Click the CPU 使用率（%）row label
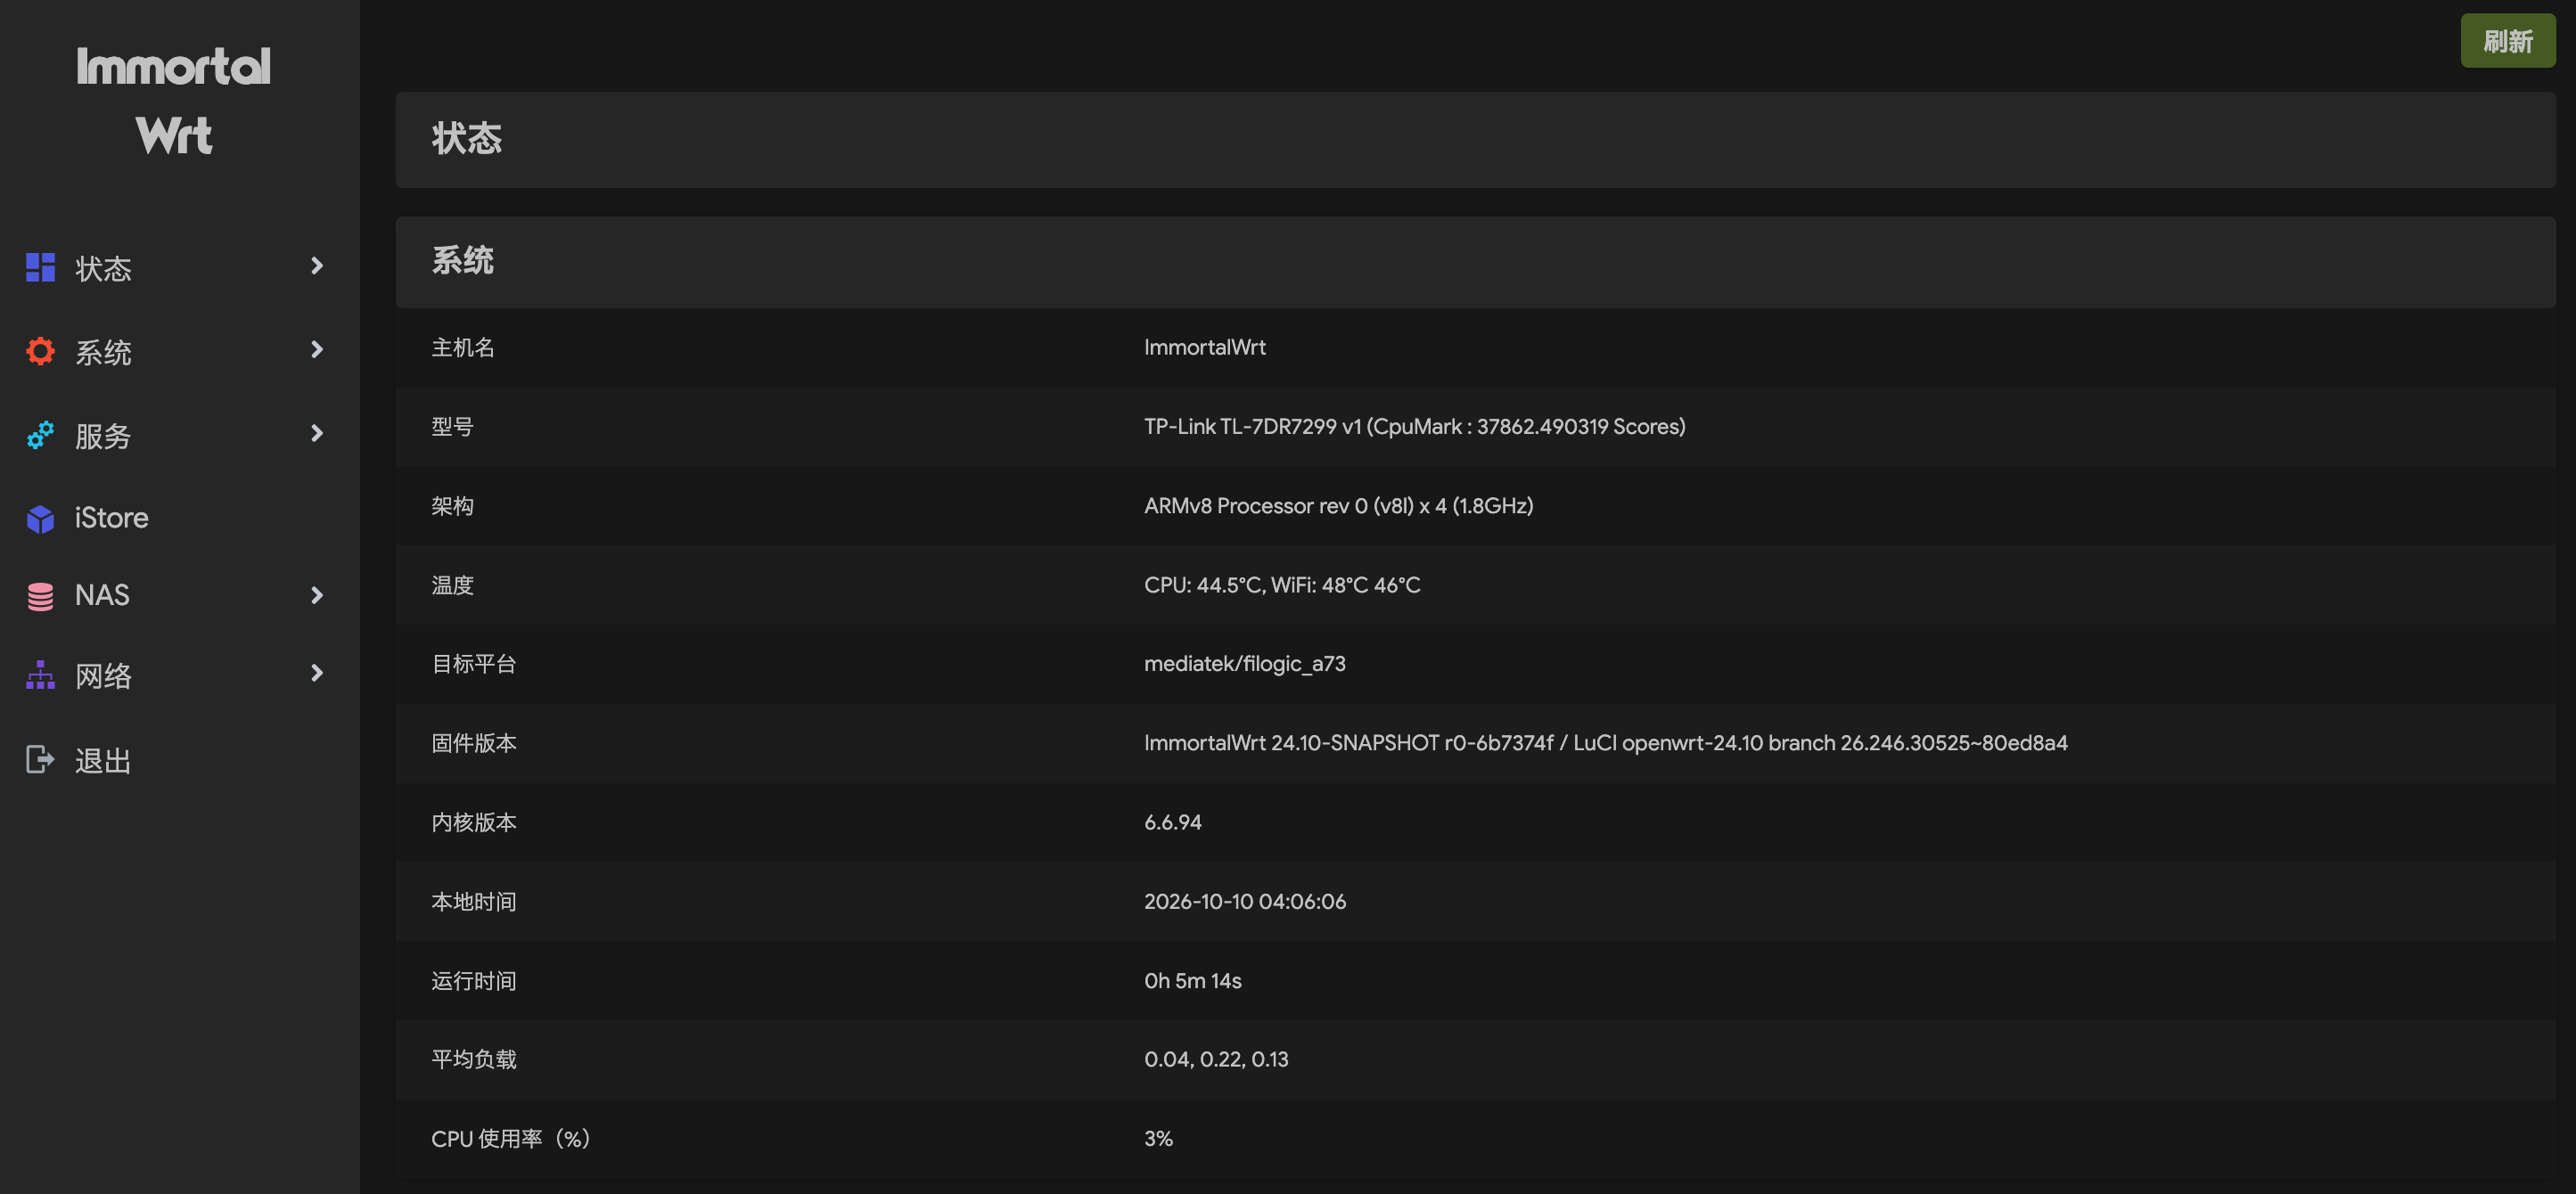The height and width of the screenshot is (1194, 2576). tap(512, 1139)
